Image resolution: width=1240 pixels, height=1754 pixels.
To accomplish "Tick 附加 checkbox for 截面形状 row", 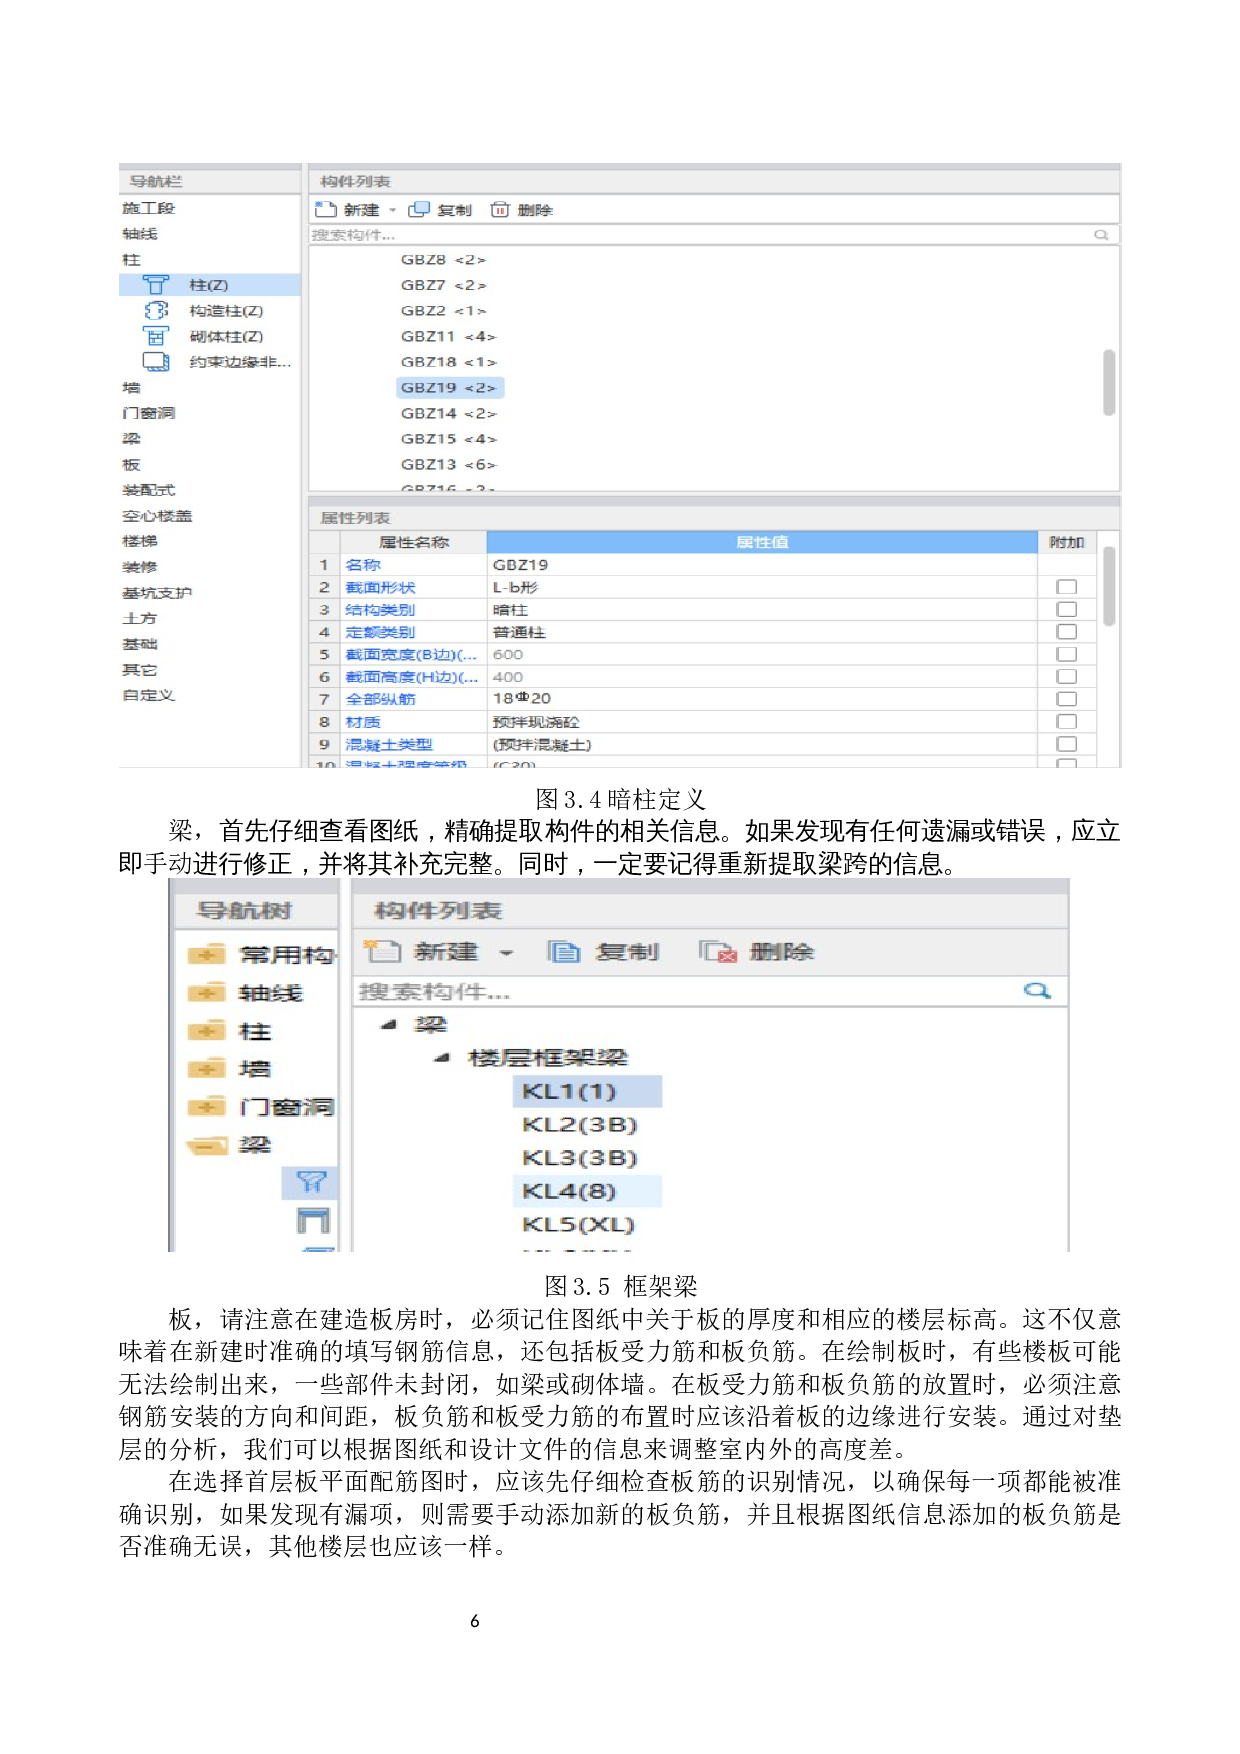I will [x=1067, y=587].
